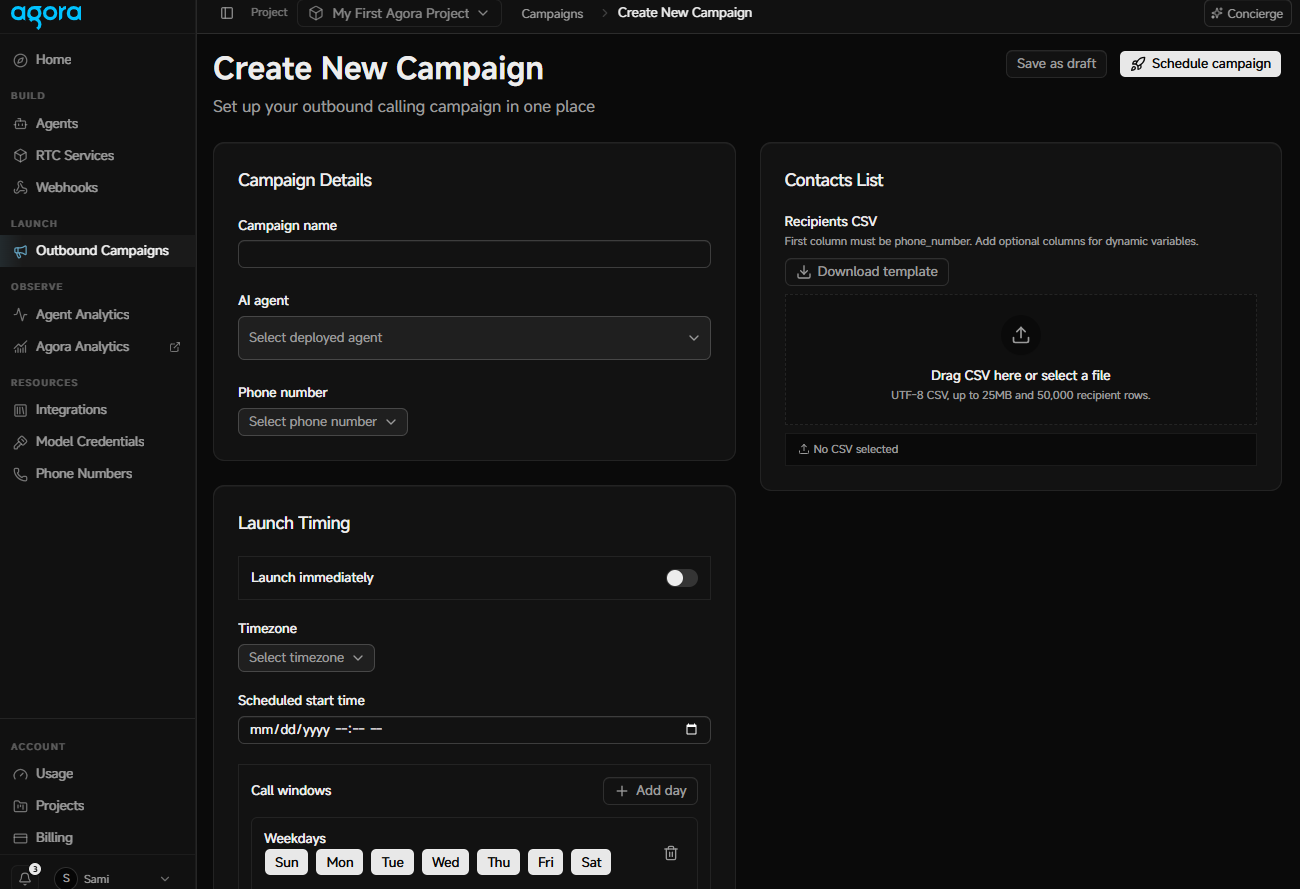
Task: Click the Drag CSV here drop zone
Action: 1021,360
